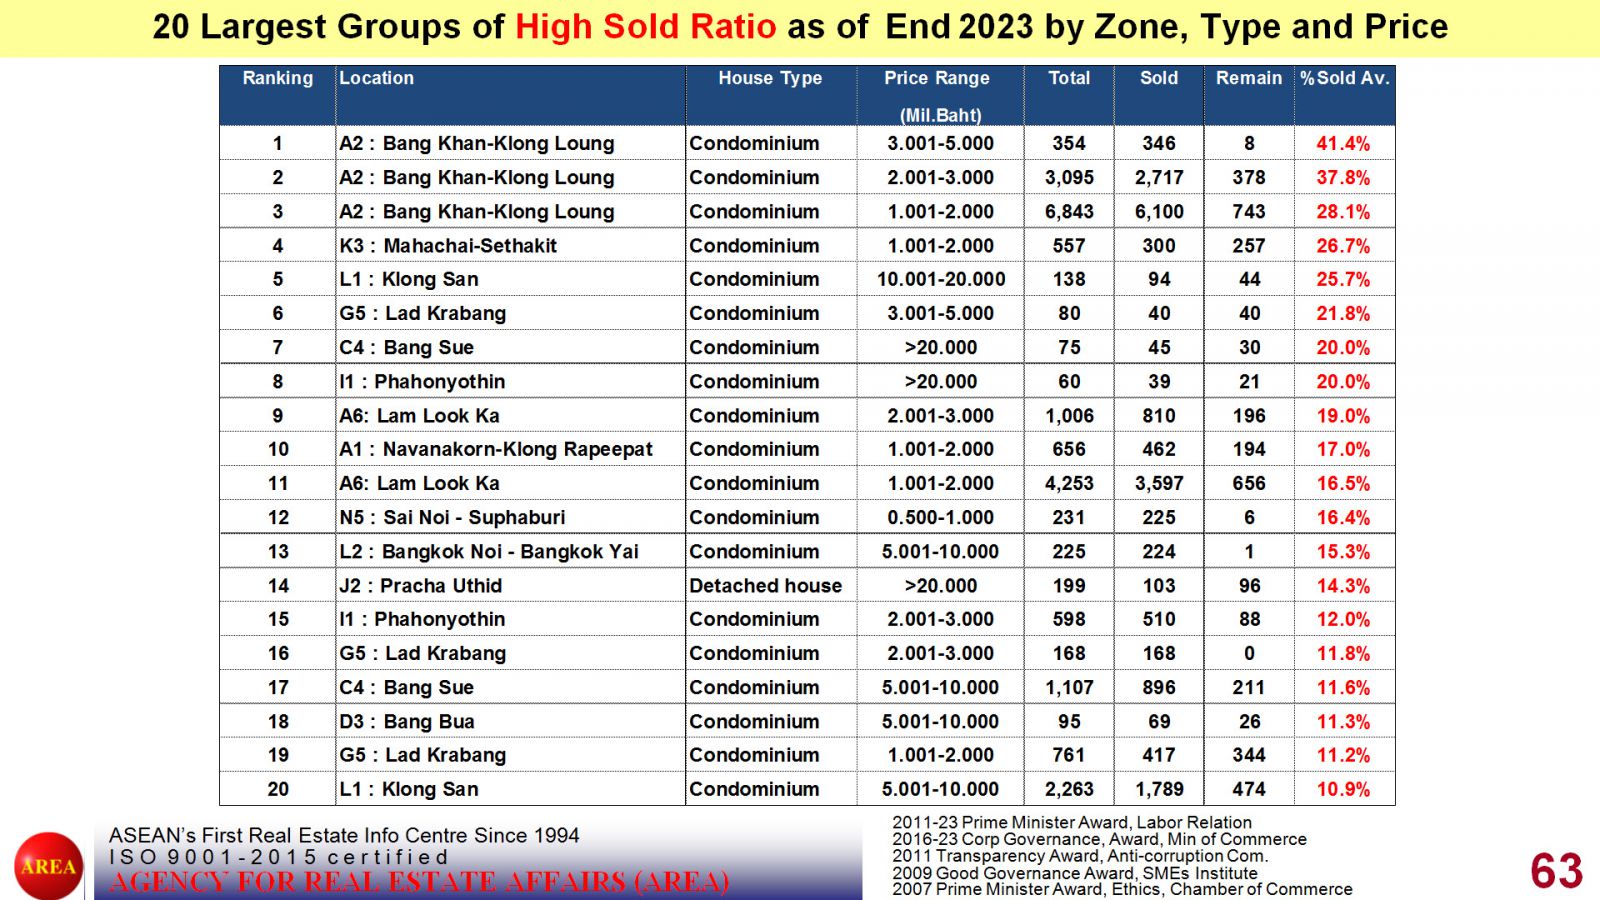Viewport: 1600px width, 900px height.
Task: Select the total 1,006 cell
Action: click(1069, 415)
